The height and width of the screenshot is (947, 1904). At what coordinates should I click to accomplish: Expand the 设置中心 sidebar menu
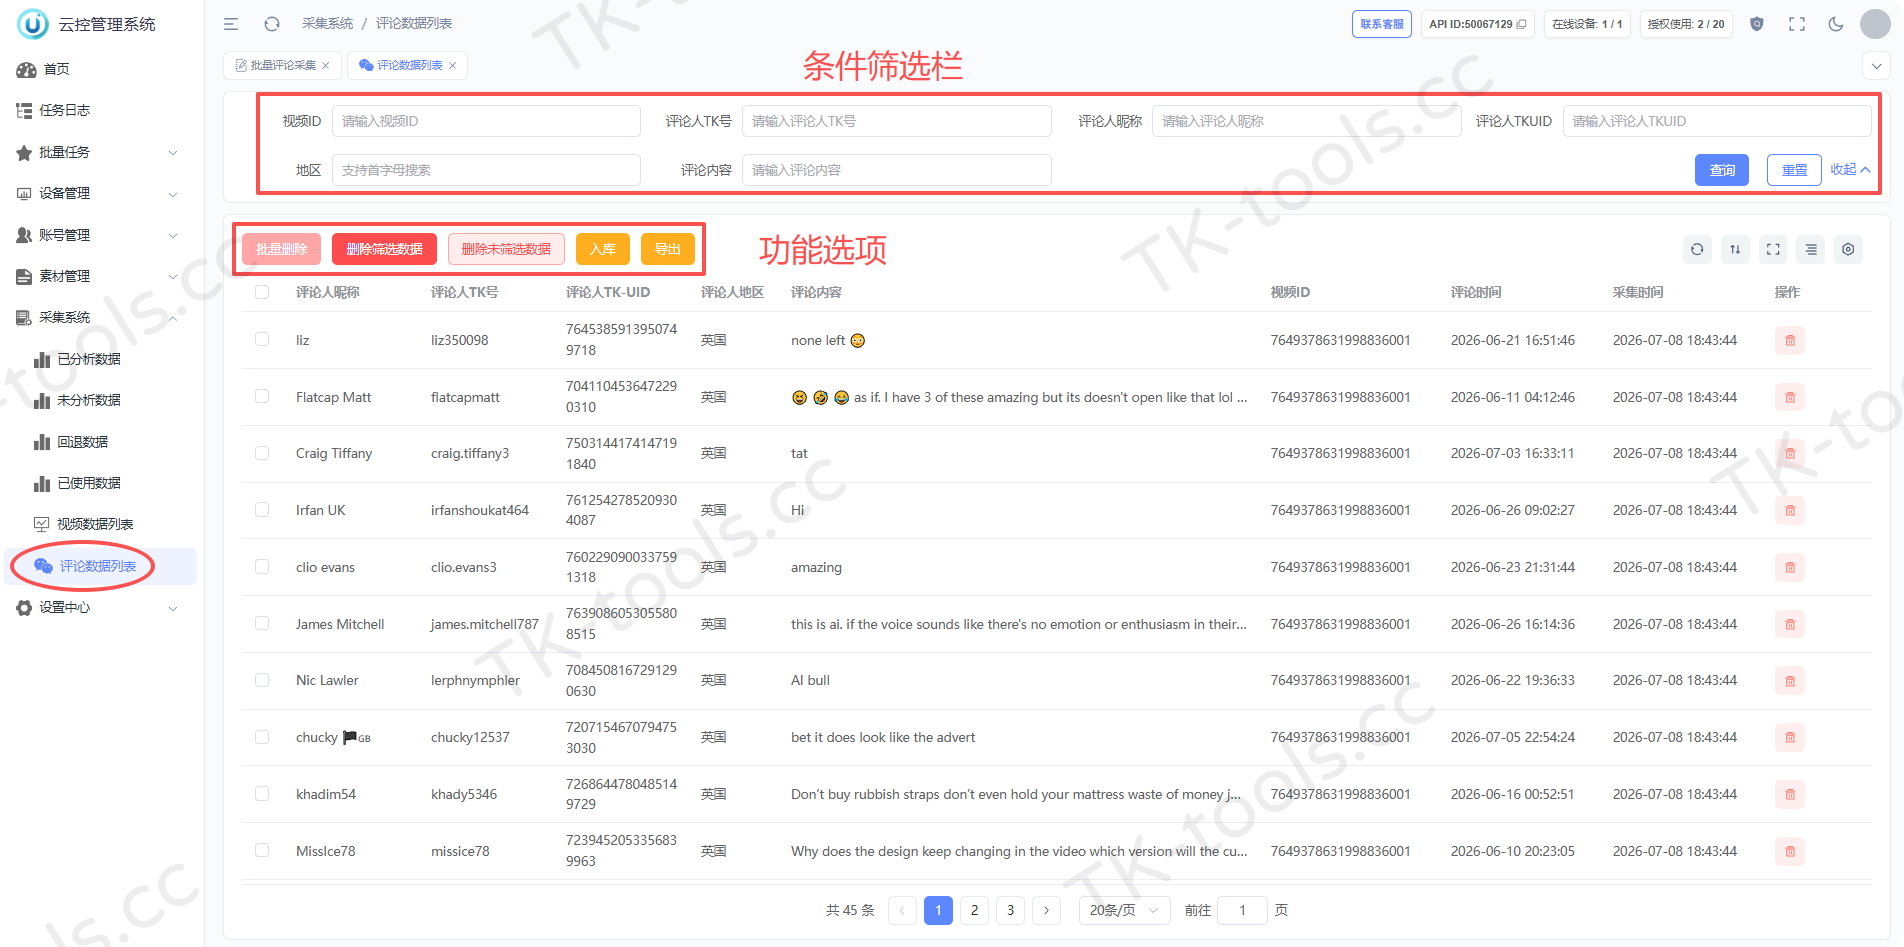pyautogui.click(x=98, y=608)
